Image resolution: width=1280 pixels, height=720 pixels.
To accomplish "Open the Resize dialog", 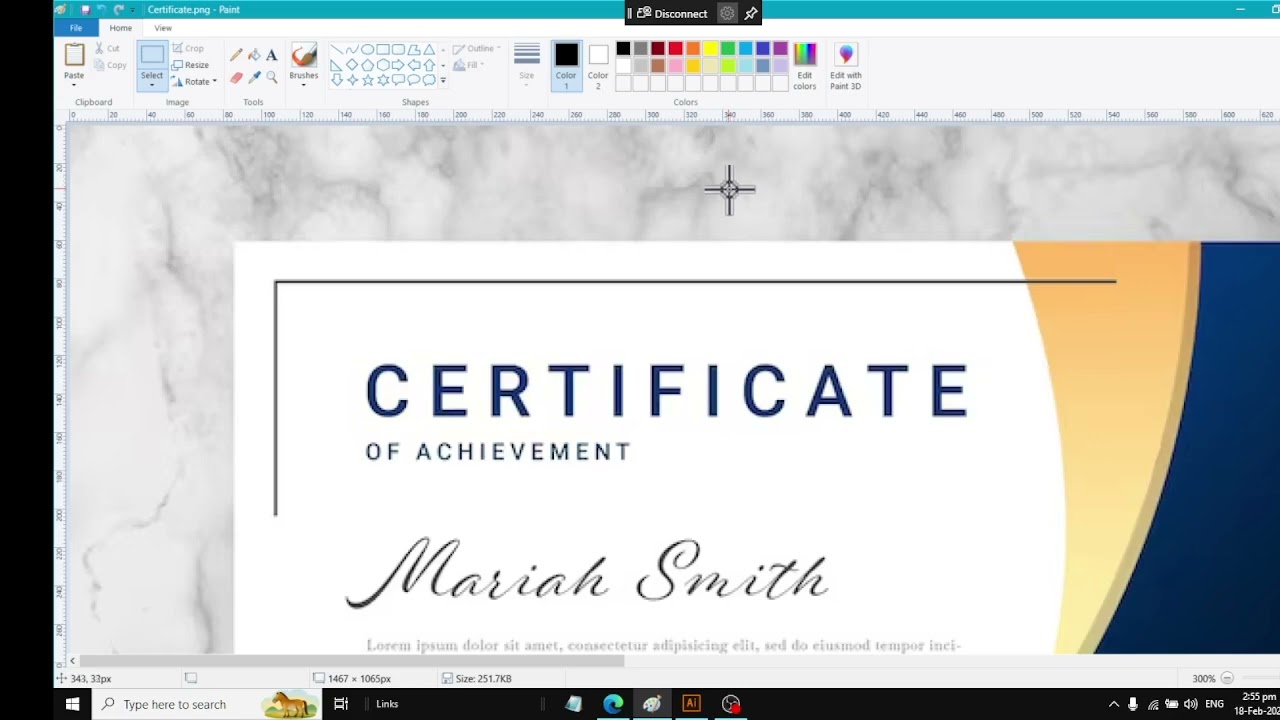I will coord(190,65).
